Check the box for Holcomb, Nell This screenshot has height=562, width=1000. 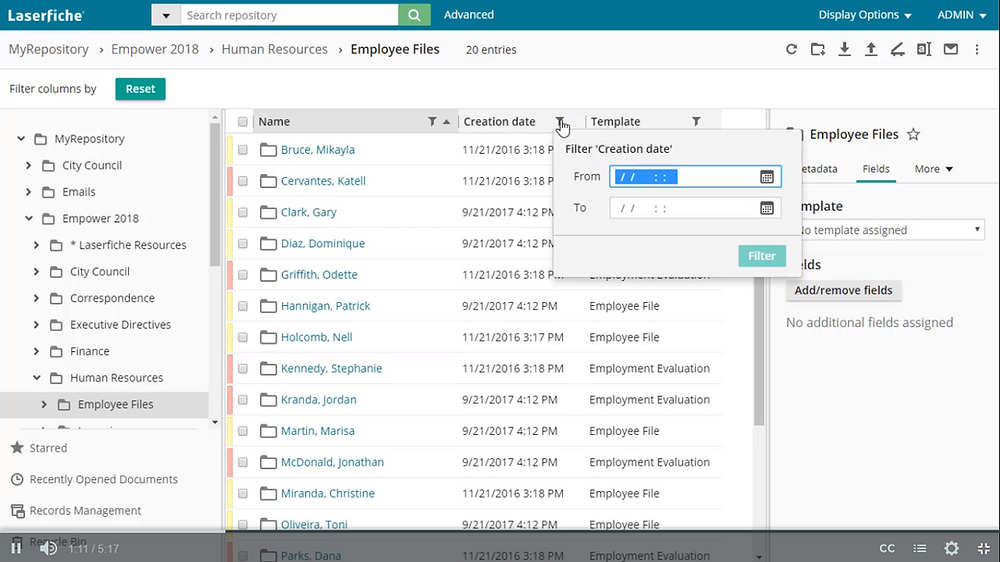tap(242, 337)
